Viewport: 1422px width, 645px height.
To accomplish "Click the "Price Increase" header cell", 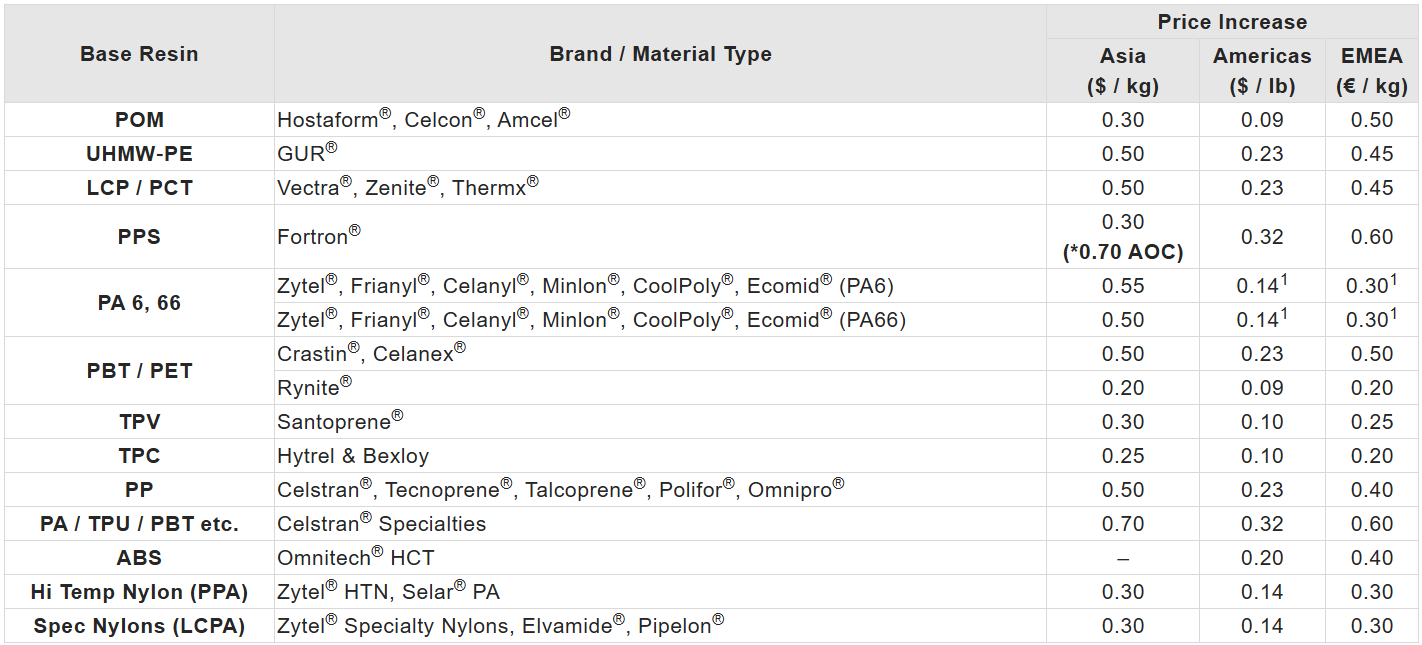I will coord(1232,22).
